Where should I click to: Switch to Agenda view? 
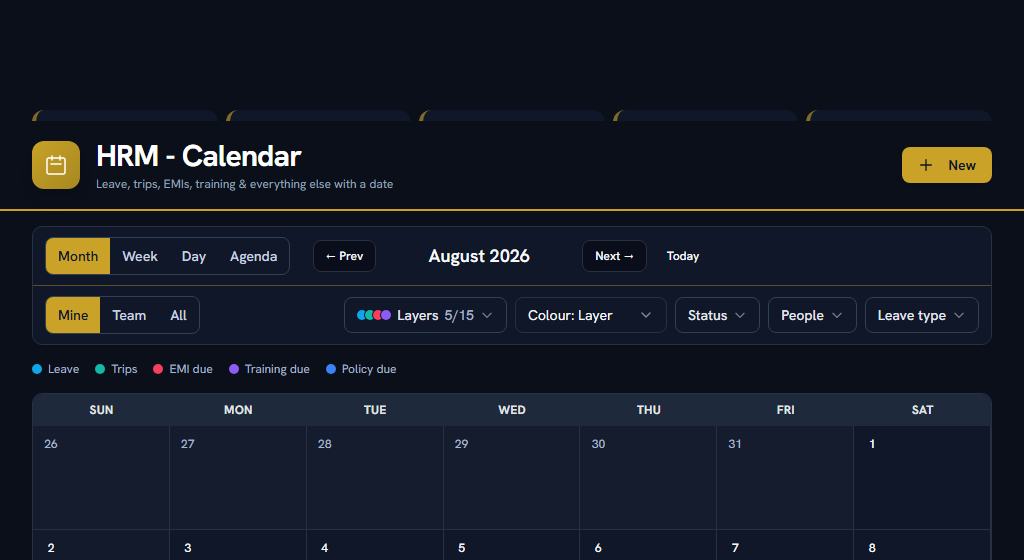253,257
